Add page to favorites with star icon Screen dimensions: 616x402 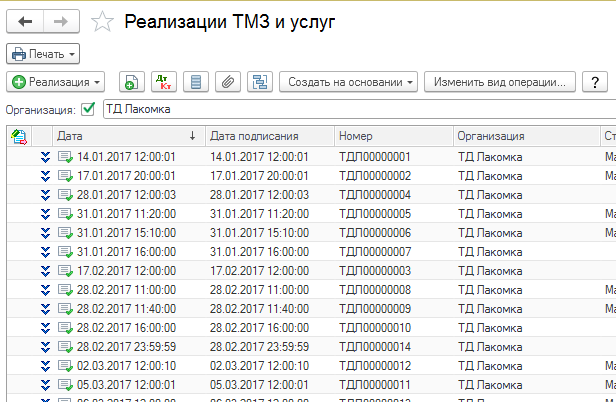click(101, 21)
